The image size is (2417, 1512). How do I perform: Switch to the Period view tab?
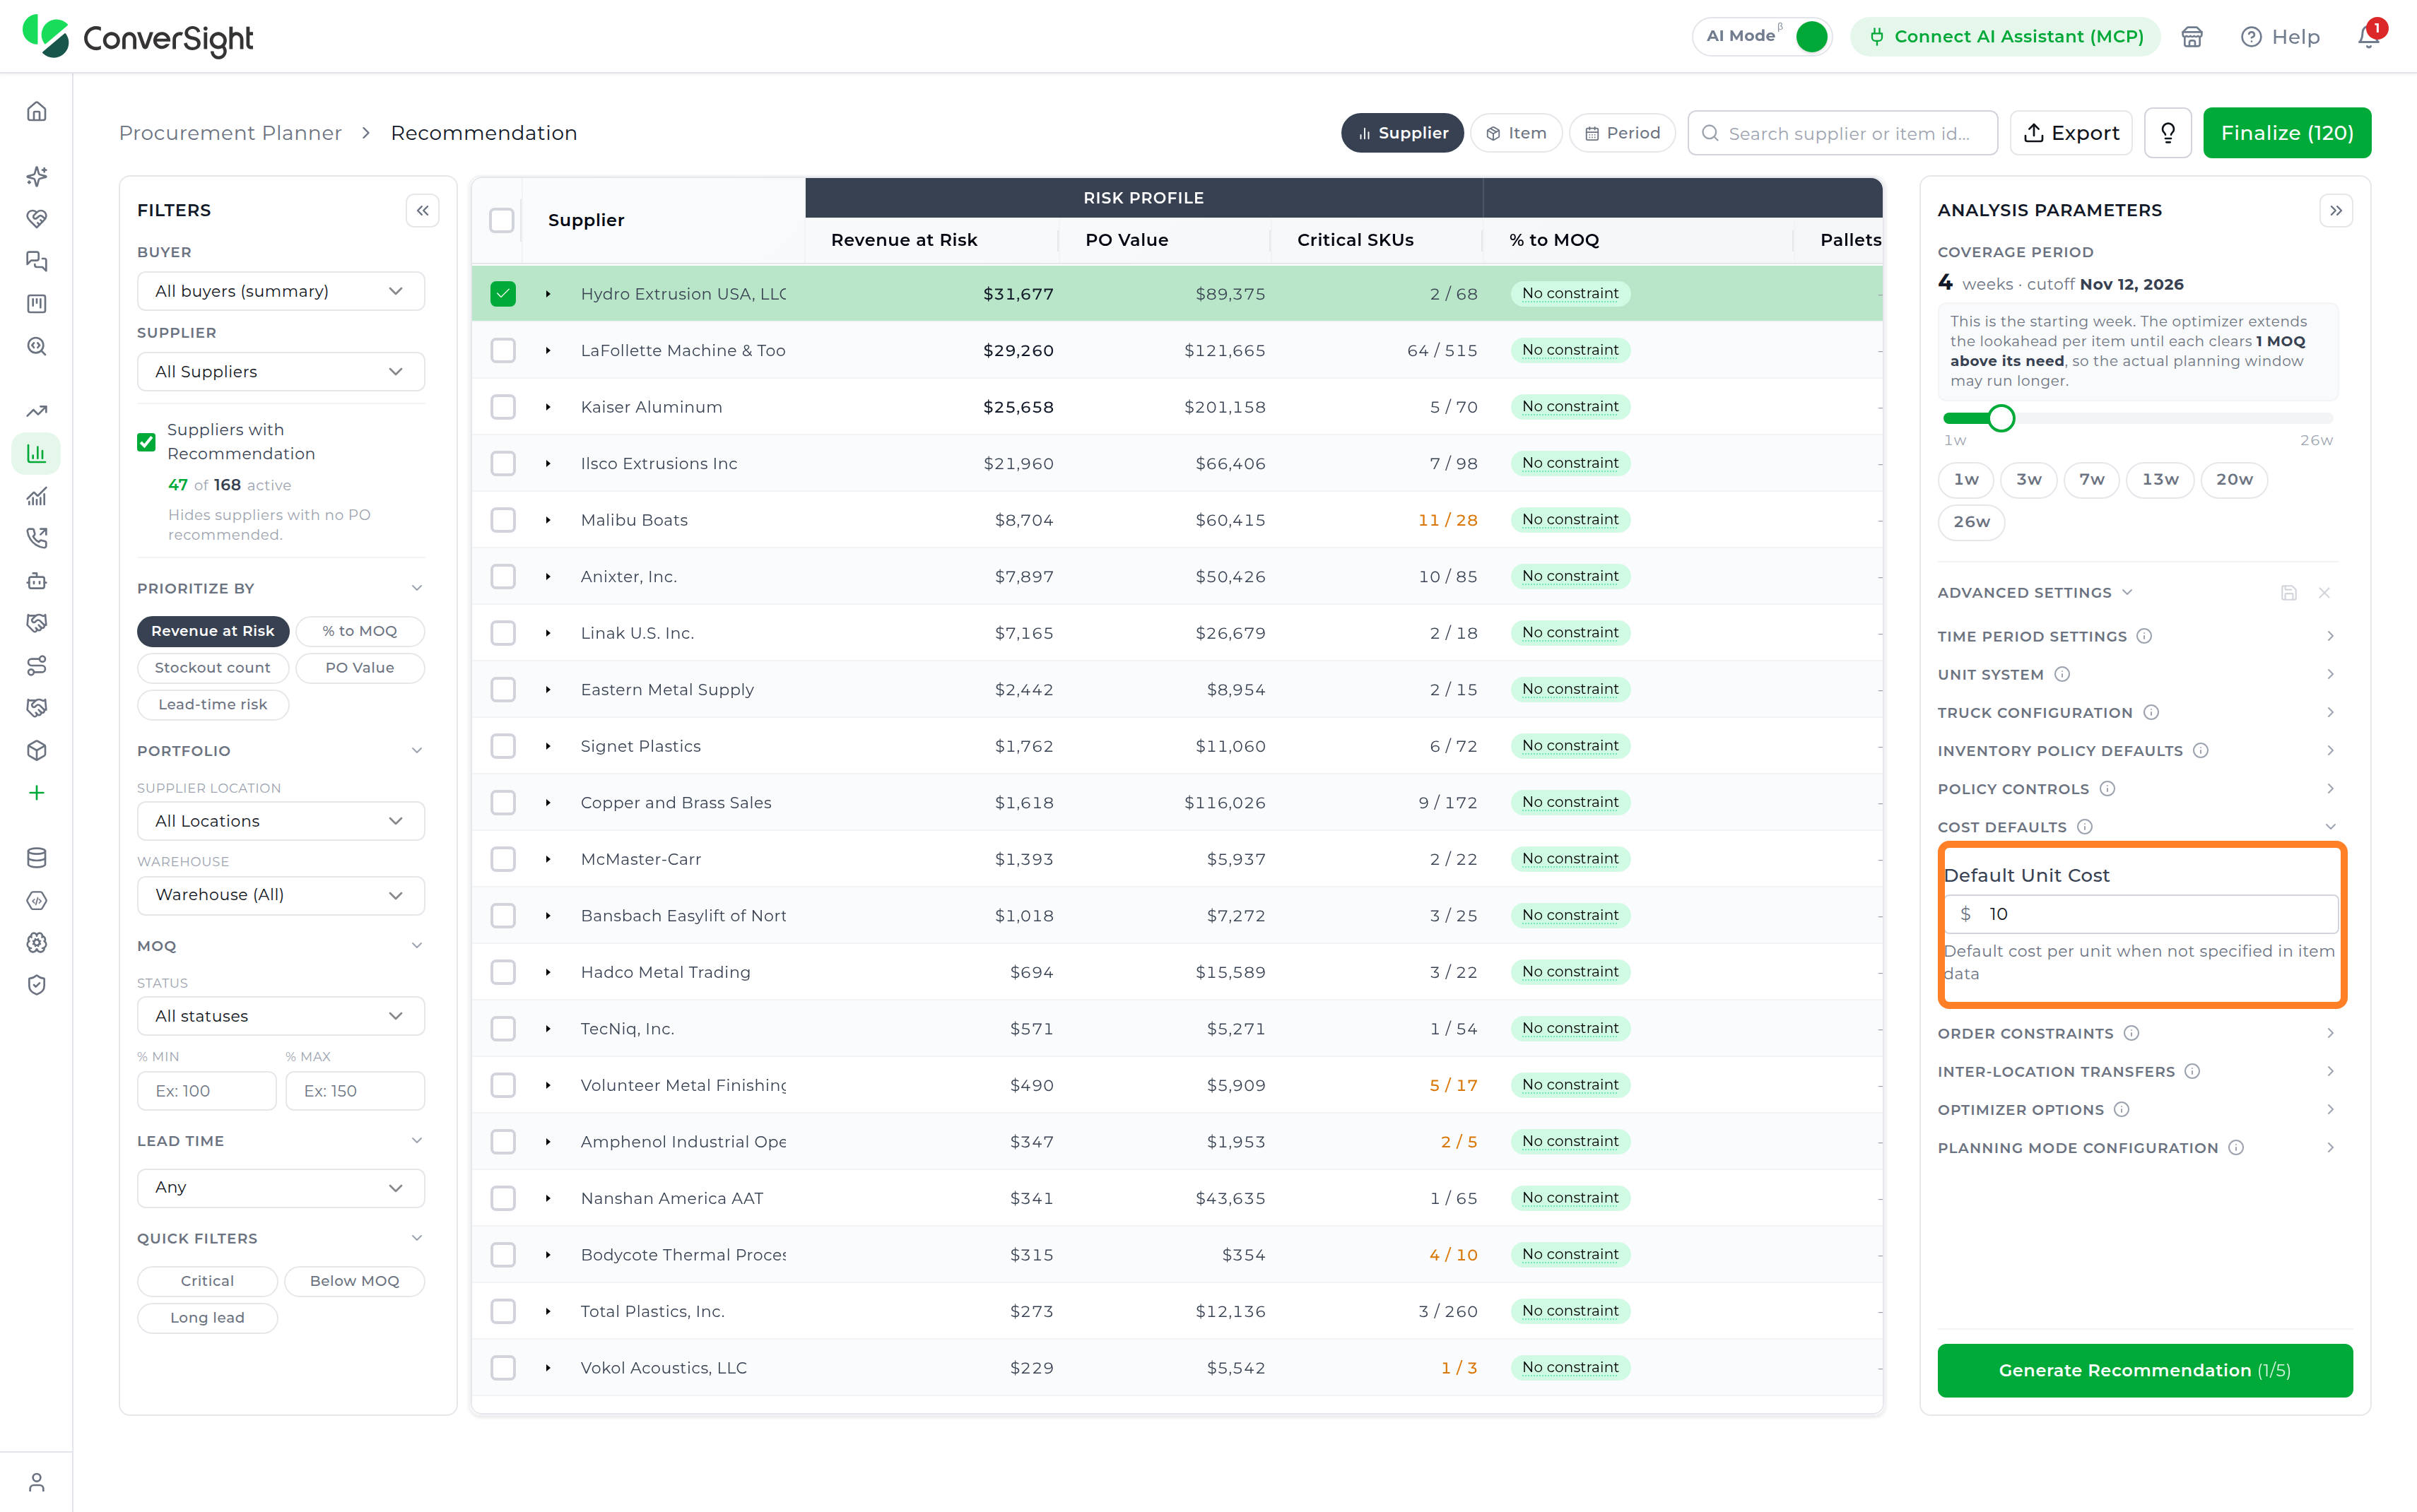[x=1622, y=133]
